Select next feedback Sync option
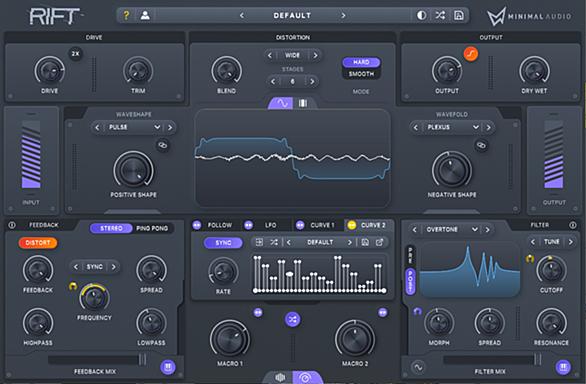Screen dimensions: 586x384 tap(113, 267)
